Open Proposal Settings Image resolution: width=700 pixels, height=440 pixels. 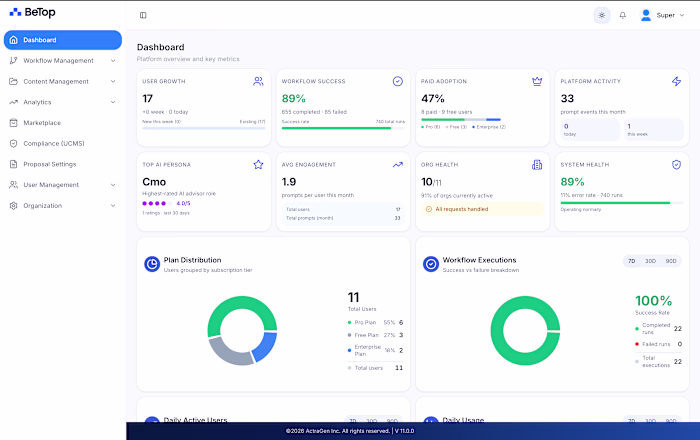pos(62,164)
